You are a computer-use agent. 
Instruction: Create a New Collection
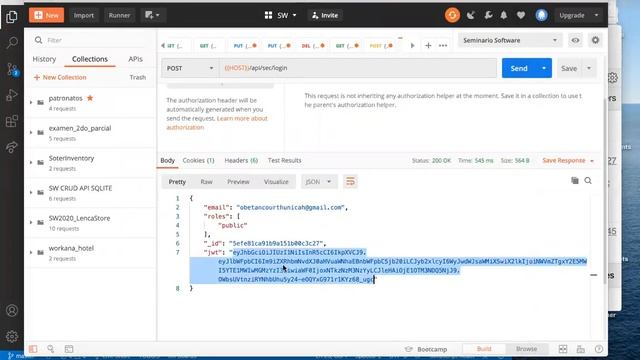coord(60,77)
